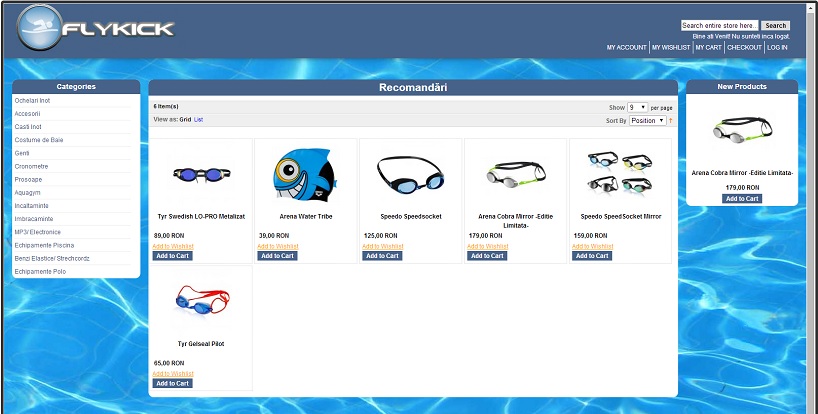Add Tyr Gelseal Pilot to wishlist
The height and width of the screenshot is (414, 818).
coord(173,374)
